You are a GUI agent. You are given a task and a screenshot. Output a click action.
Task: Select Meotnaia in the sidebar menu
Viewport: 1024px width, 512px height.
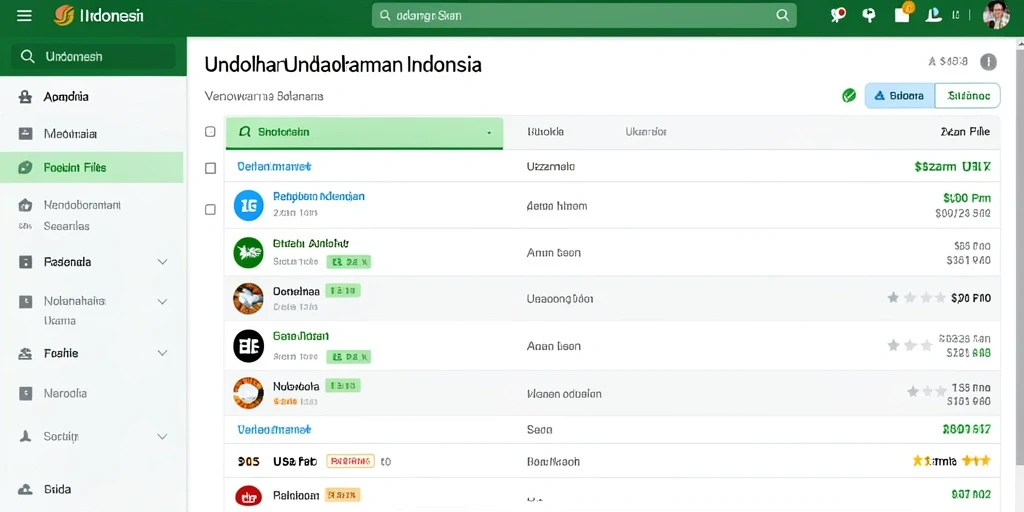coord(70,134)
